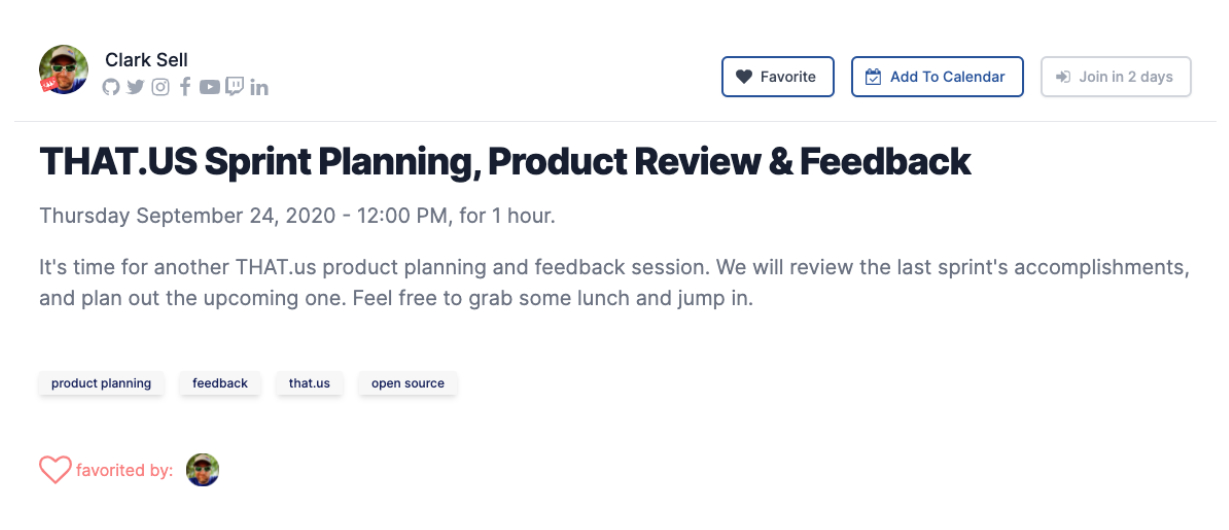The height and width of the screenshot is (530, 1229).
Task: Open Clark Sell's Twitter profile icon
Action: [x=135, y=87]
